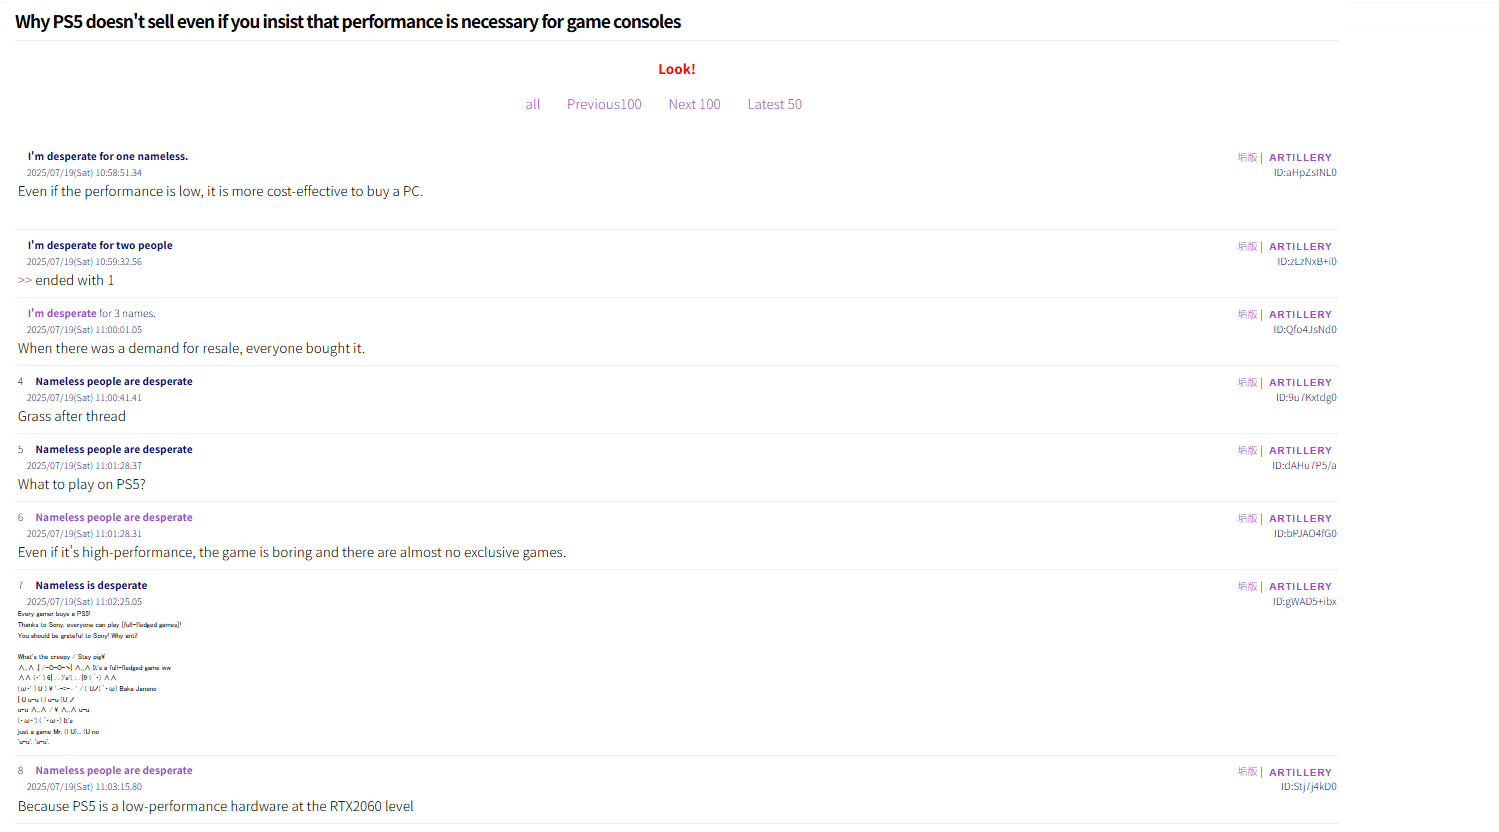The height and width of the screenshot is (832, 1499).
Task: Click 垢版 link on post number 7
Action: (x=1247, y=586)
